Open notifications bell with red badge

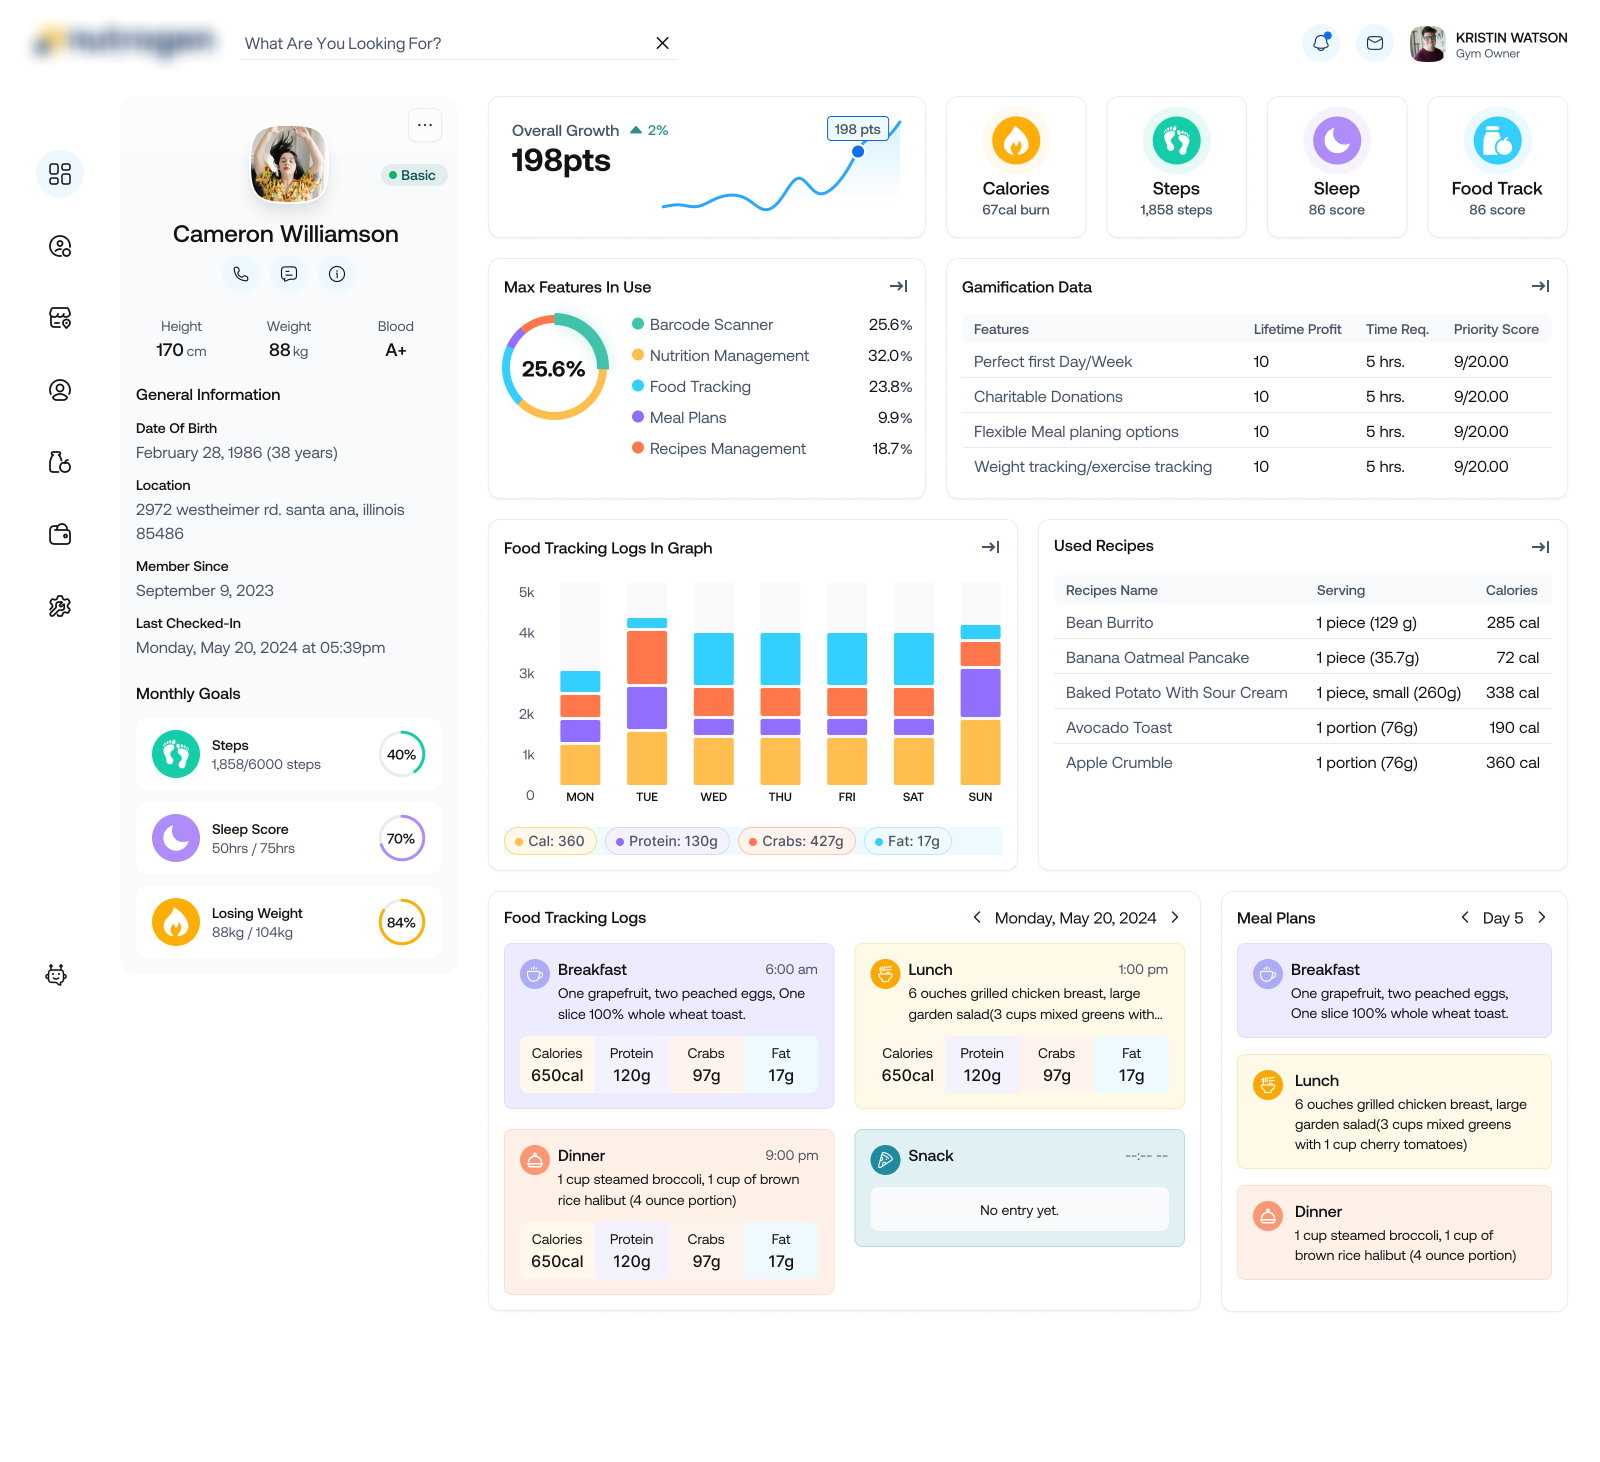1322,43
